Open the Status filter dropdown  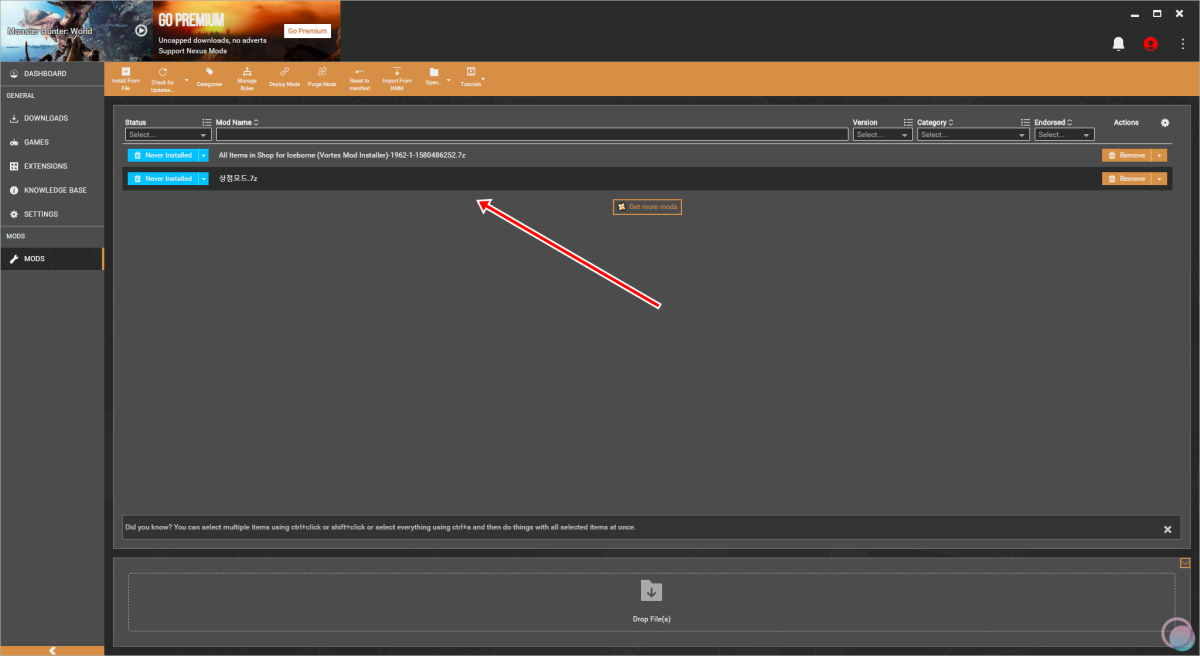[168, 134]
